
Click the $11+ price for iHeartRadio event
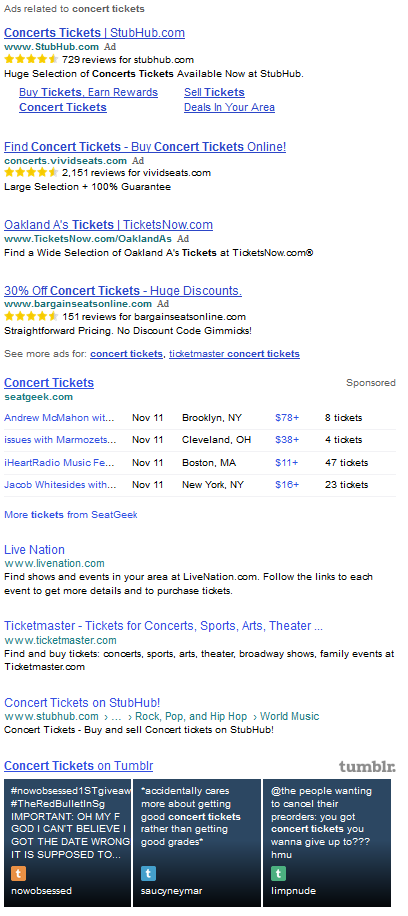(286, 463)
